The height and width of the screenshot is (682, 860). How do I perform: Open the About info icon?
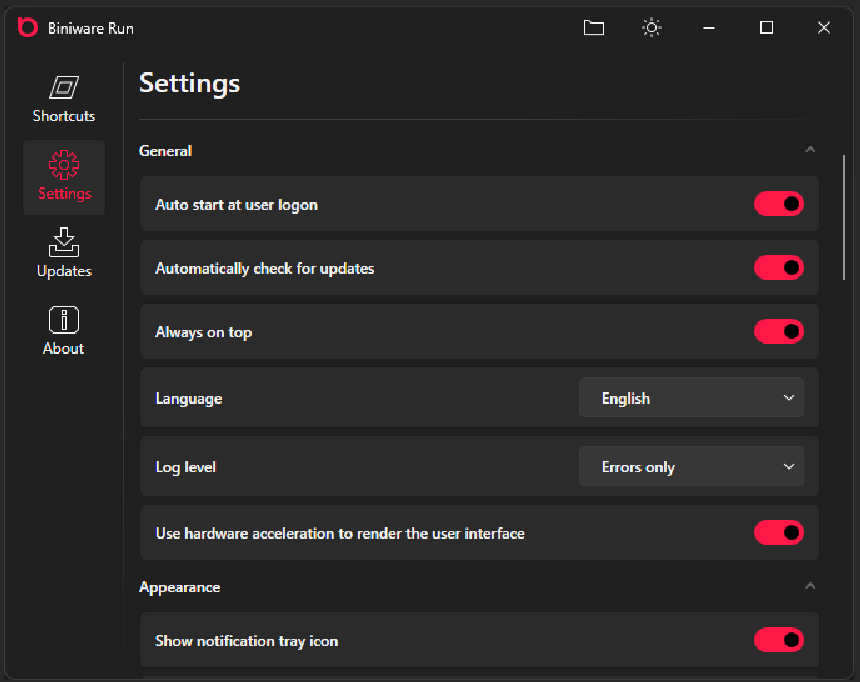tap(64, 320)
